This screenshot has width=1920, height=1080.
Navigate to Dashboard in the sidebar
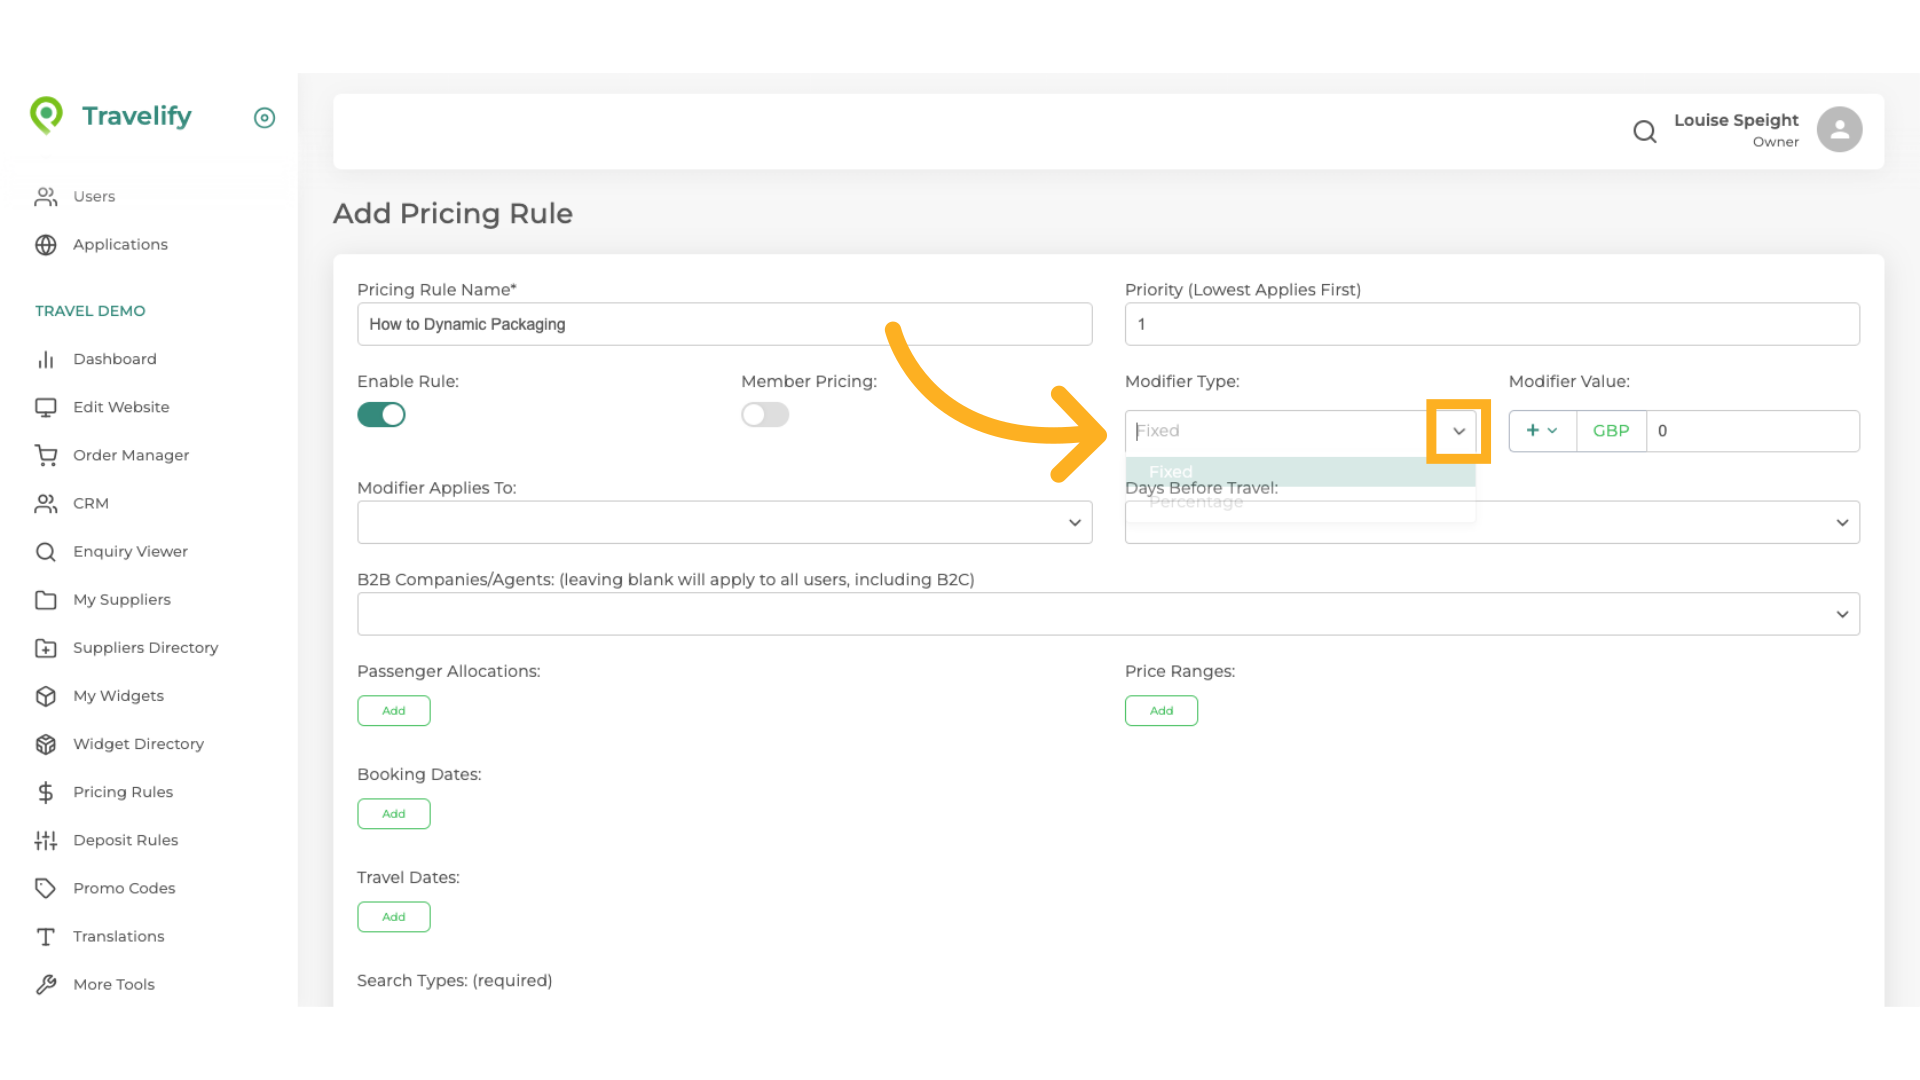point(115,359)
